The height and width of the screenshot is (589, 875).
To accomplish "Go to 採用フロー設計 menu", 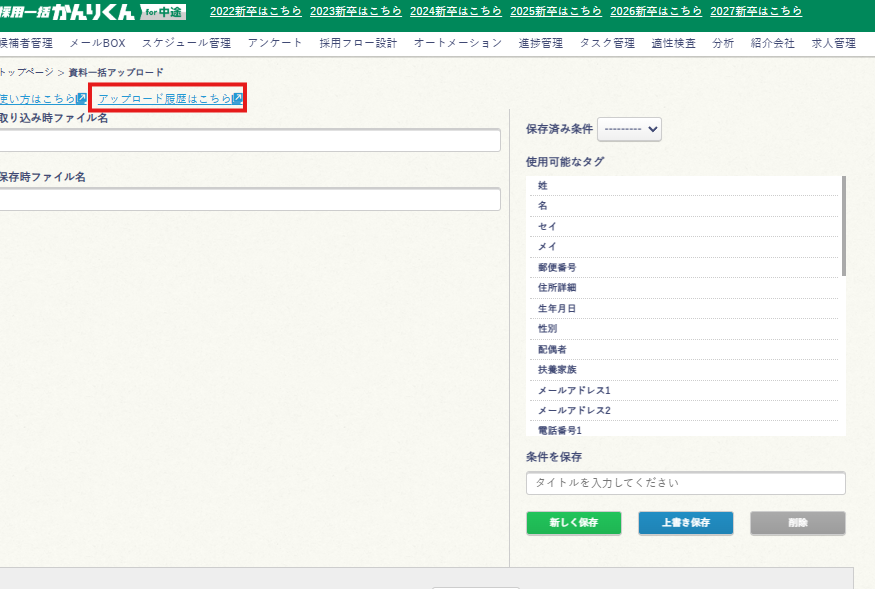I will point(358,43).
